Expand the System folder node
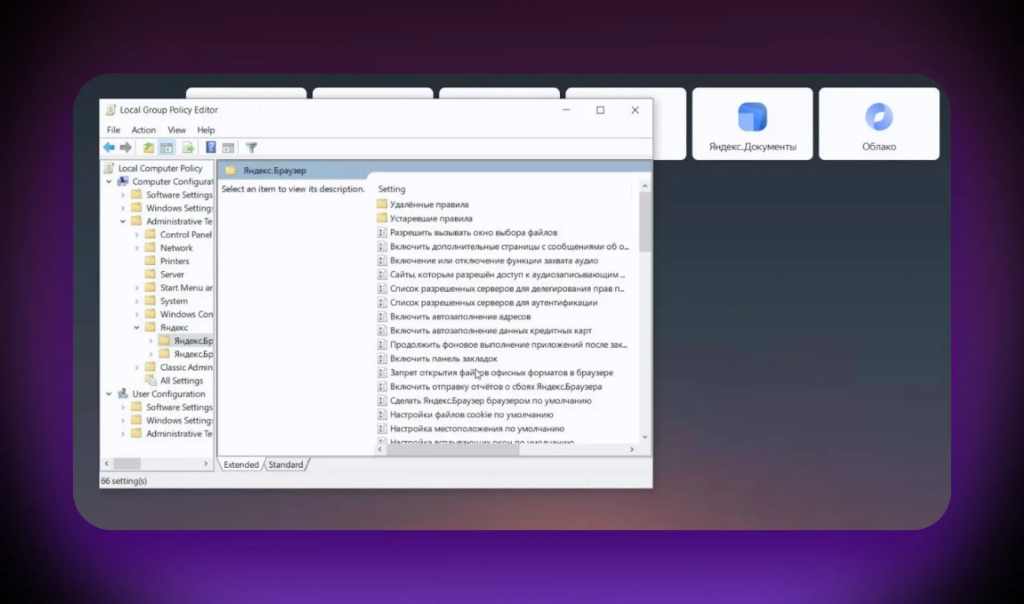Screen dimensions: 1024x604 (137, 301)
